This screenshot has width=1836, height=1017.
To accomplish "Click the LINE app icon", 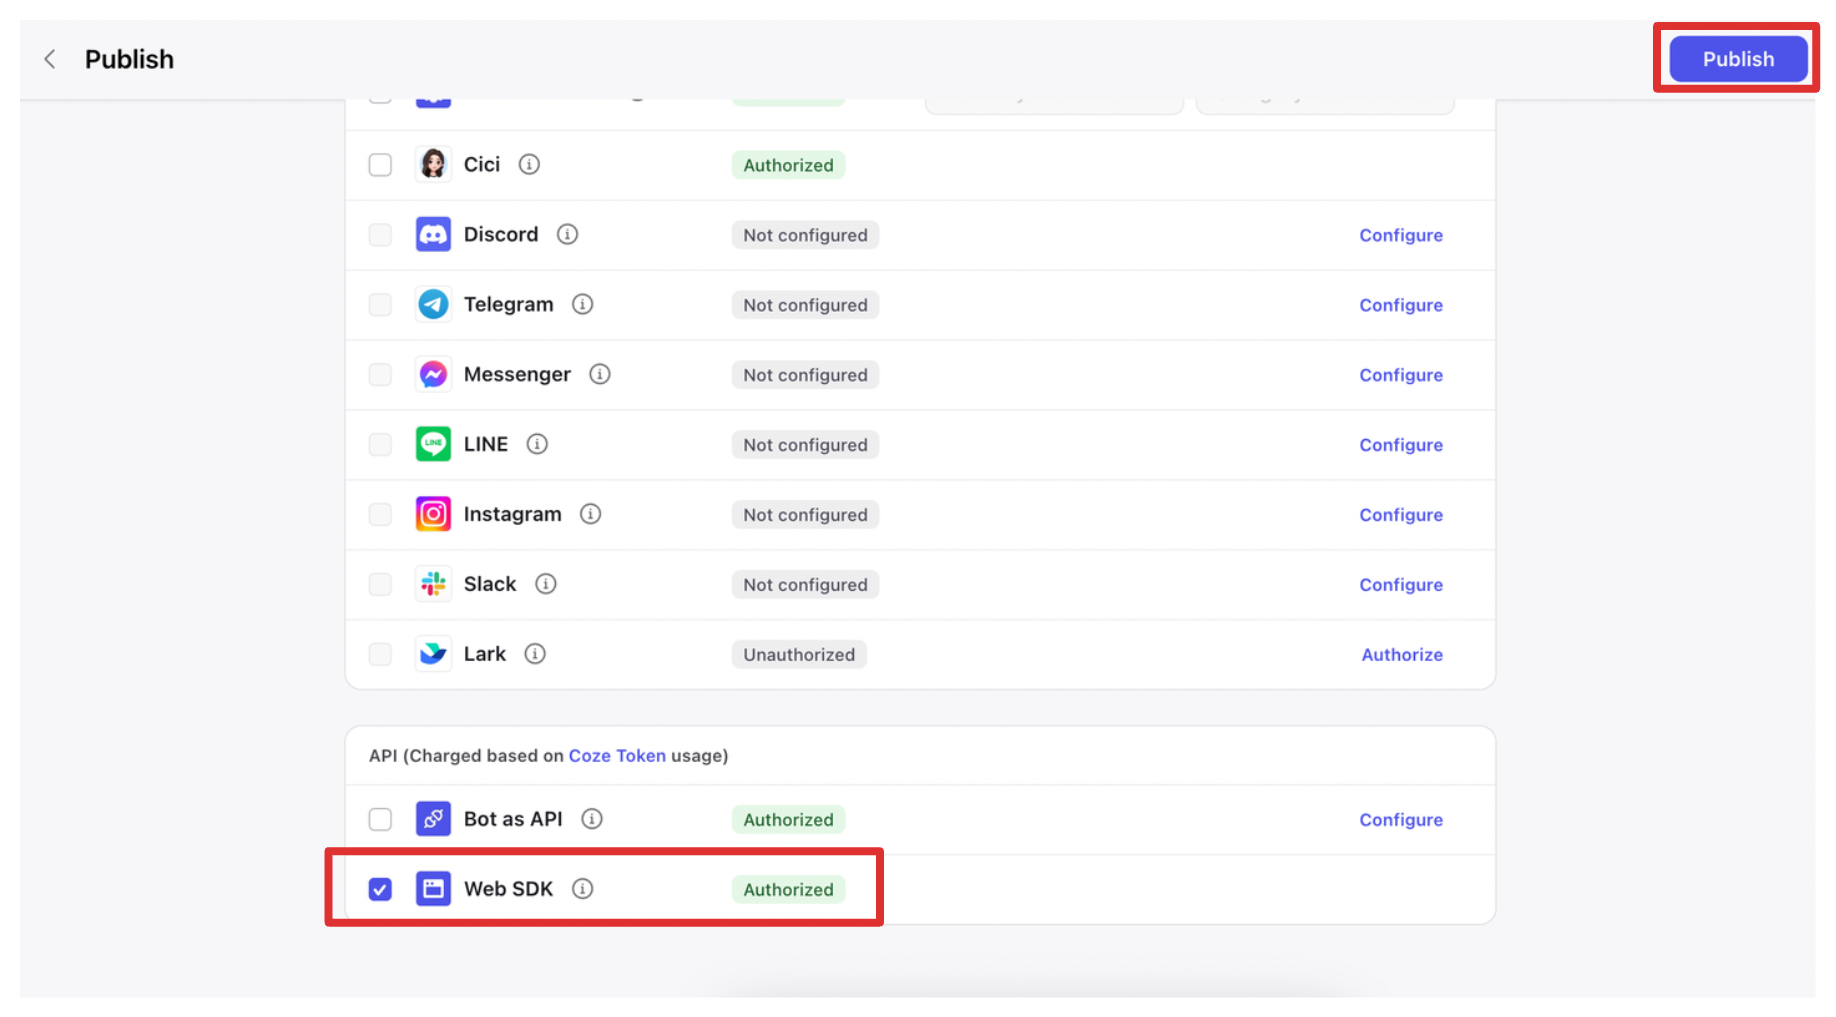I will [433, 444].
